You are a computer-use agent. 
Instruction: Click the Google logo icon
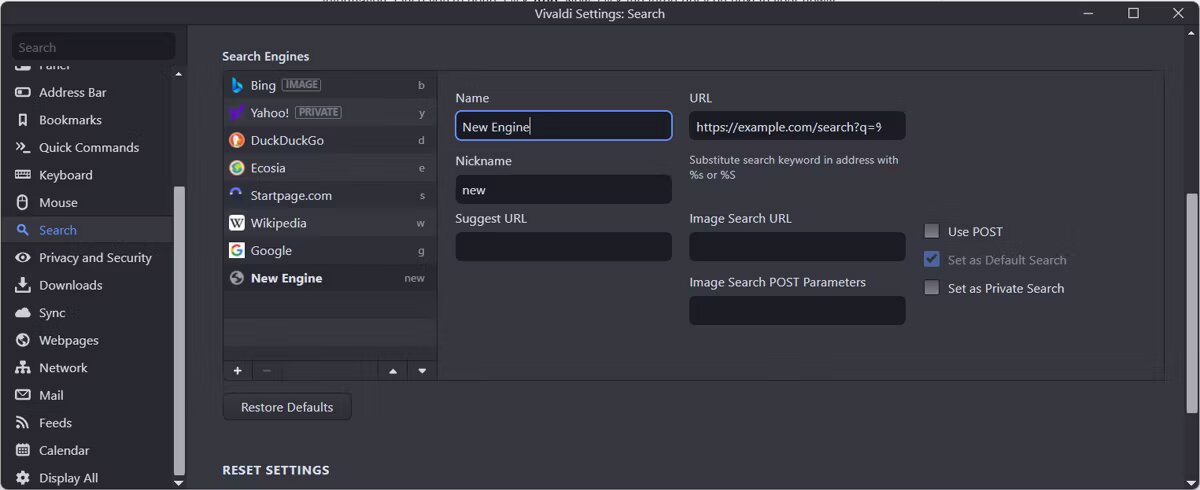coord(237,250)
